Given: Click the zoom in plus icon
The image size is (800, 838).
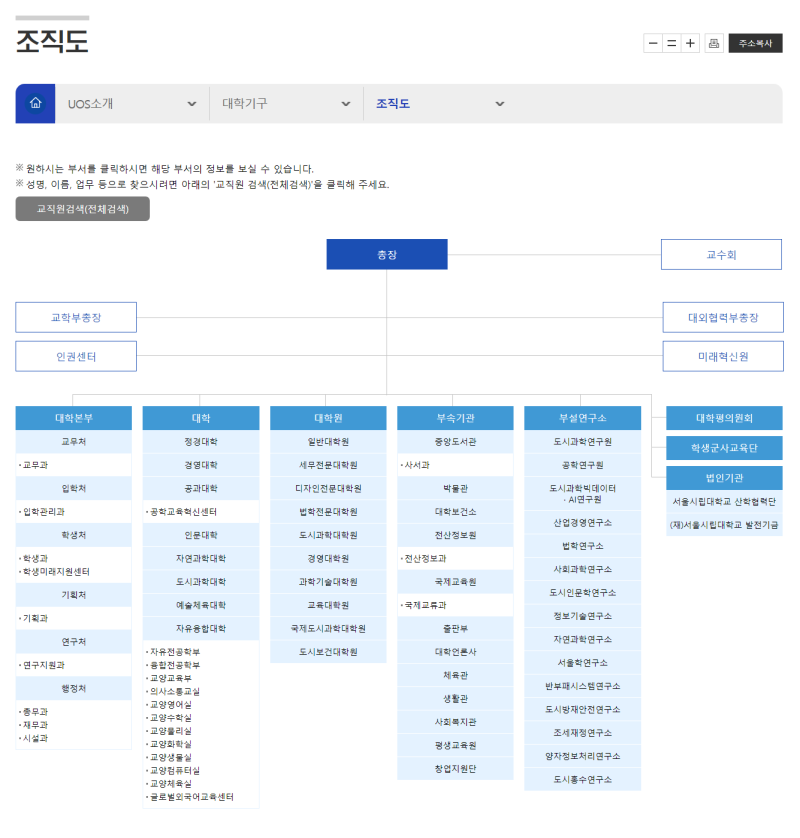Looking at the screenshot, I should click(x=691, y=44).
